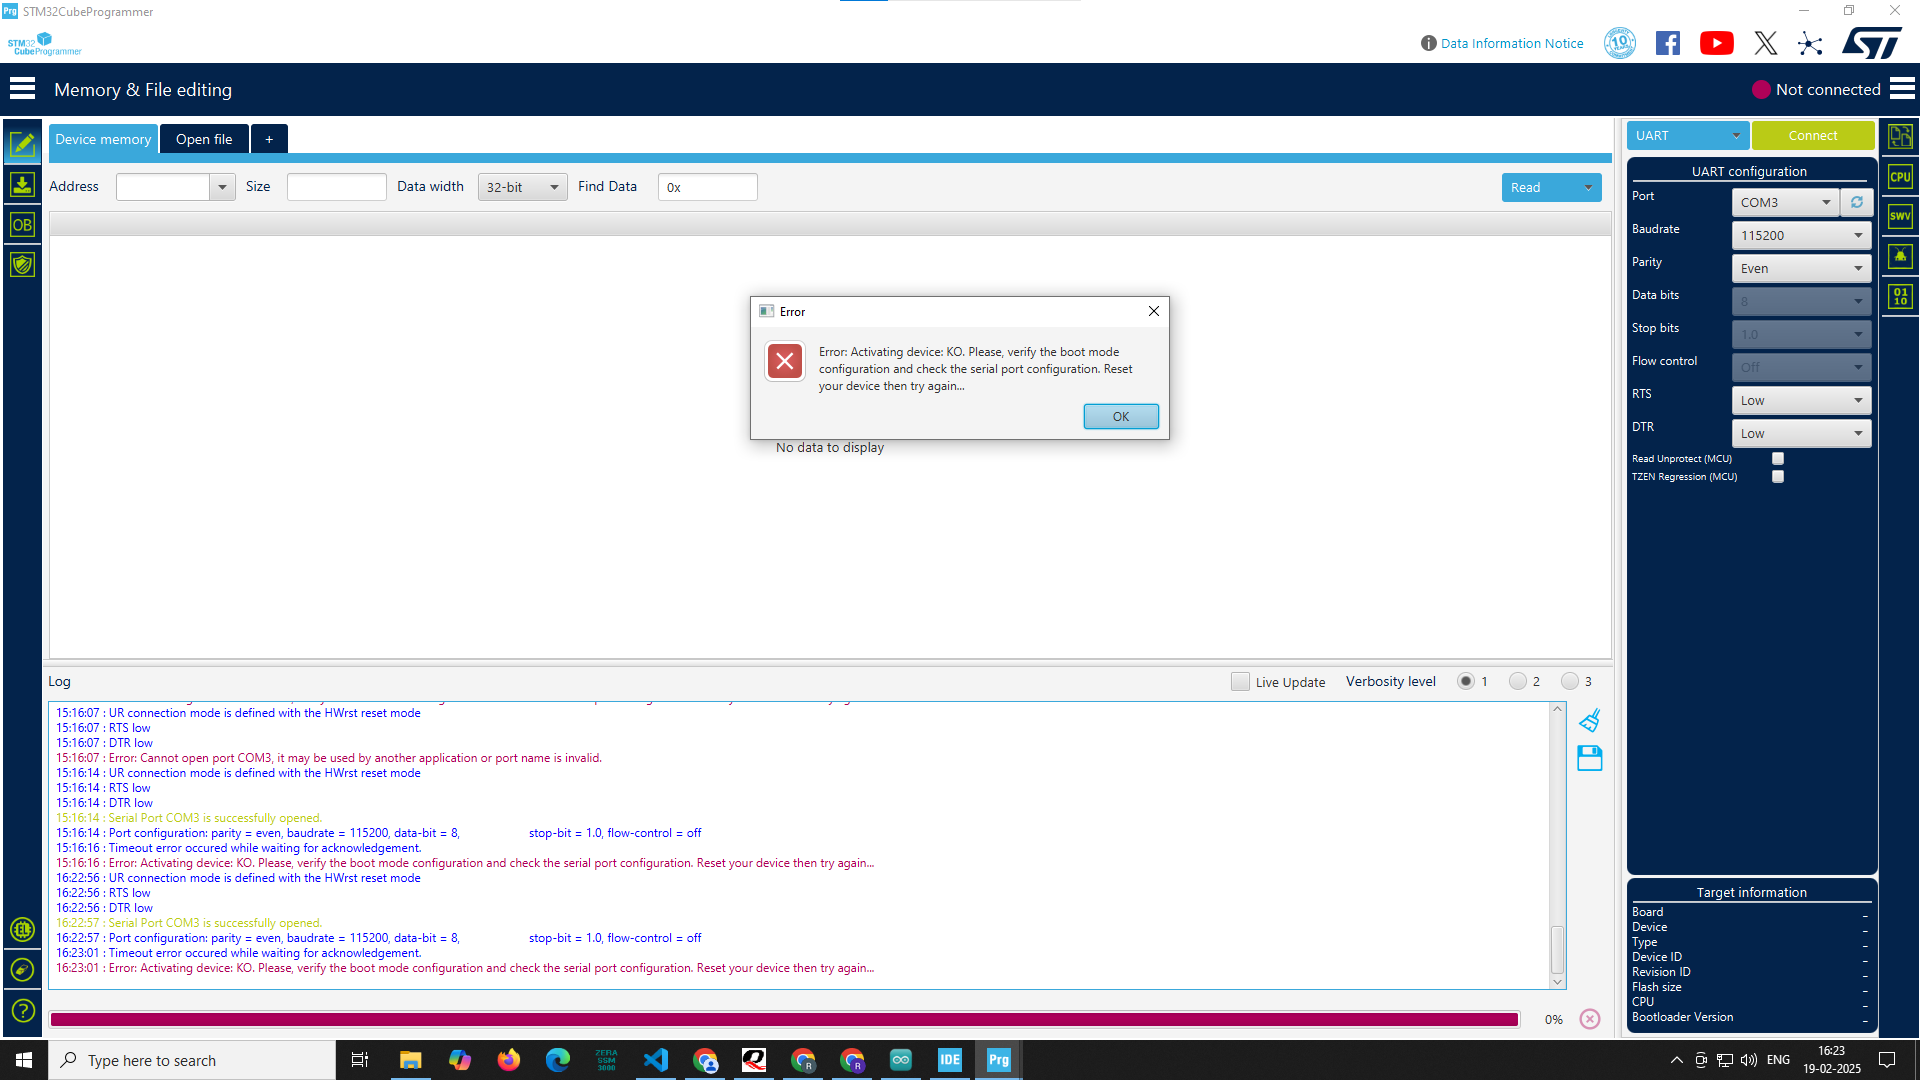Click the Find Data input field
The width and height of the screenshot is (1920, 1080).
click(708, 187)
